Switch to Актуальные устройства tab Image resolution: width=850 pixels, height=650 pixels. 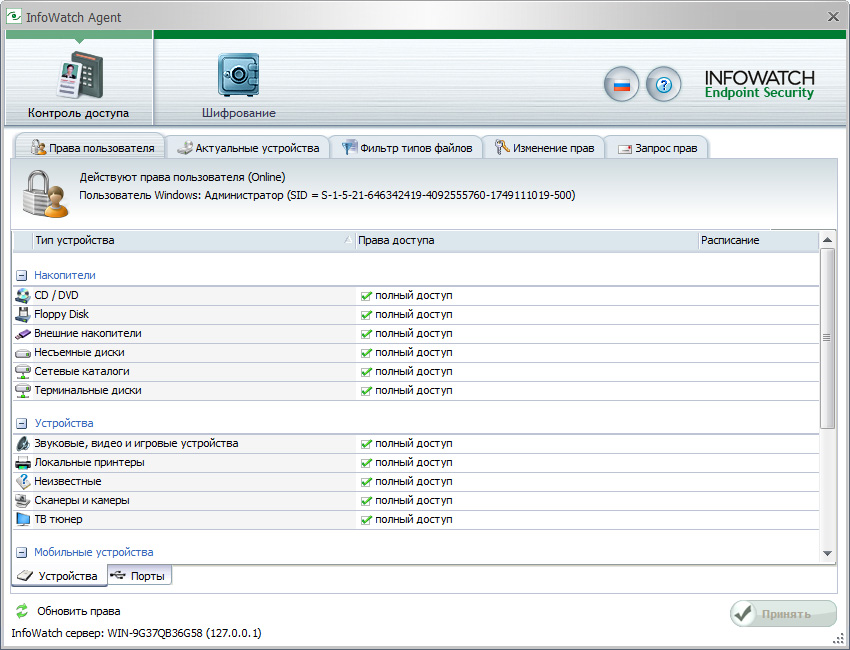point(248,147)
